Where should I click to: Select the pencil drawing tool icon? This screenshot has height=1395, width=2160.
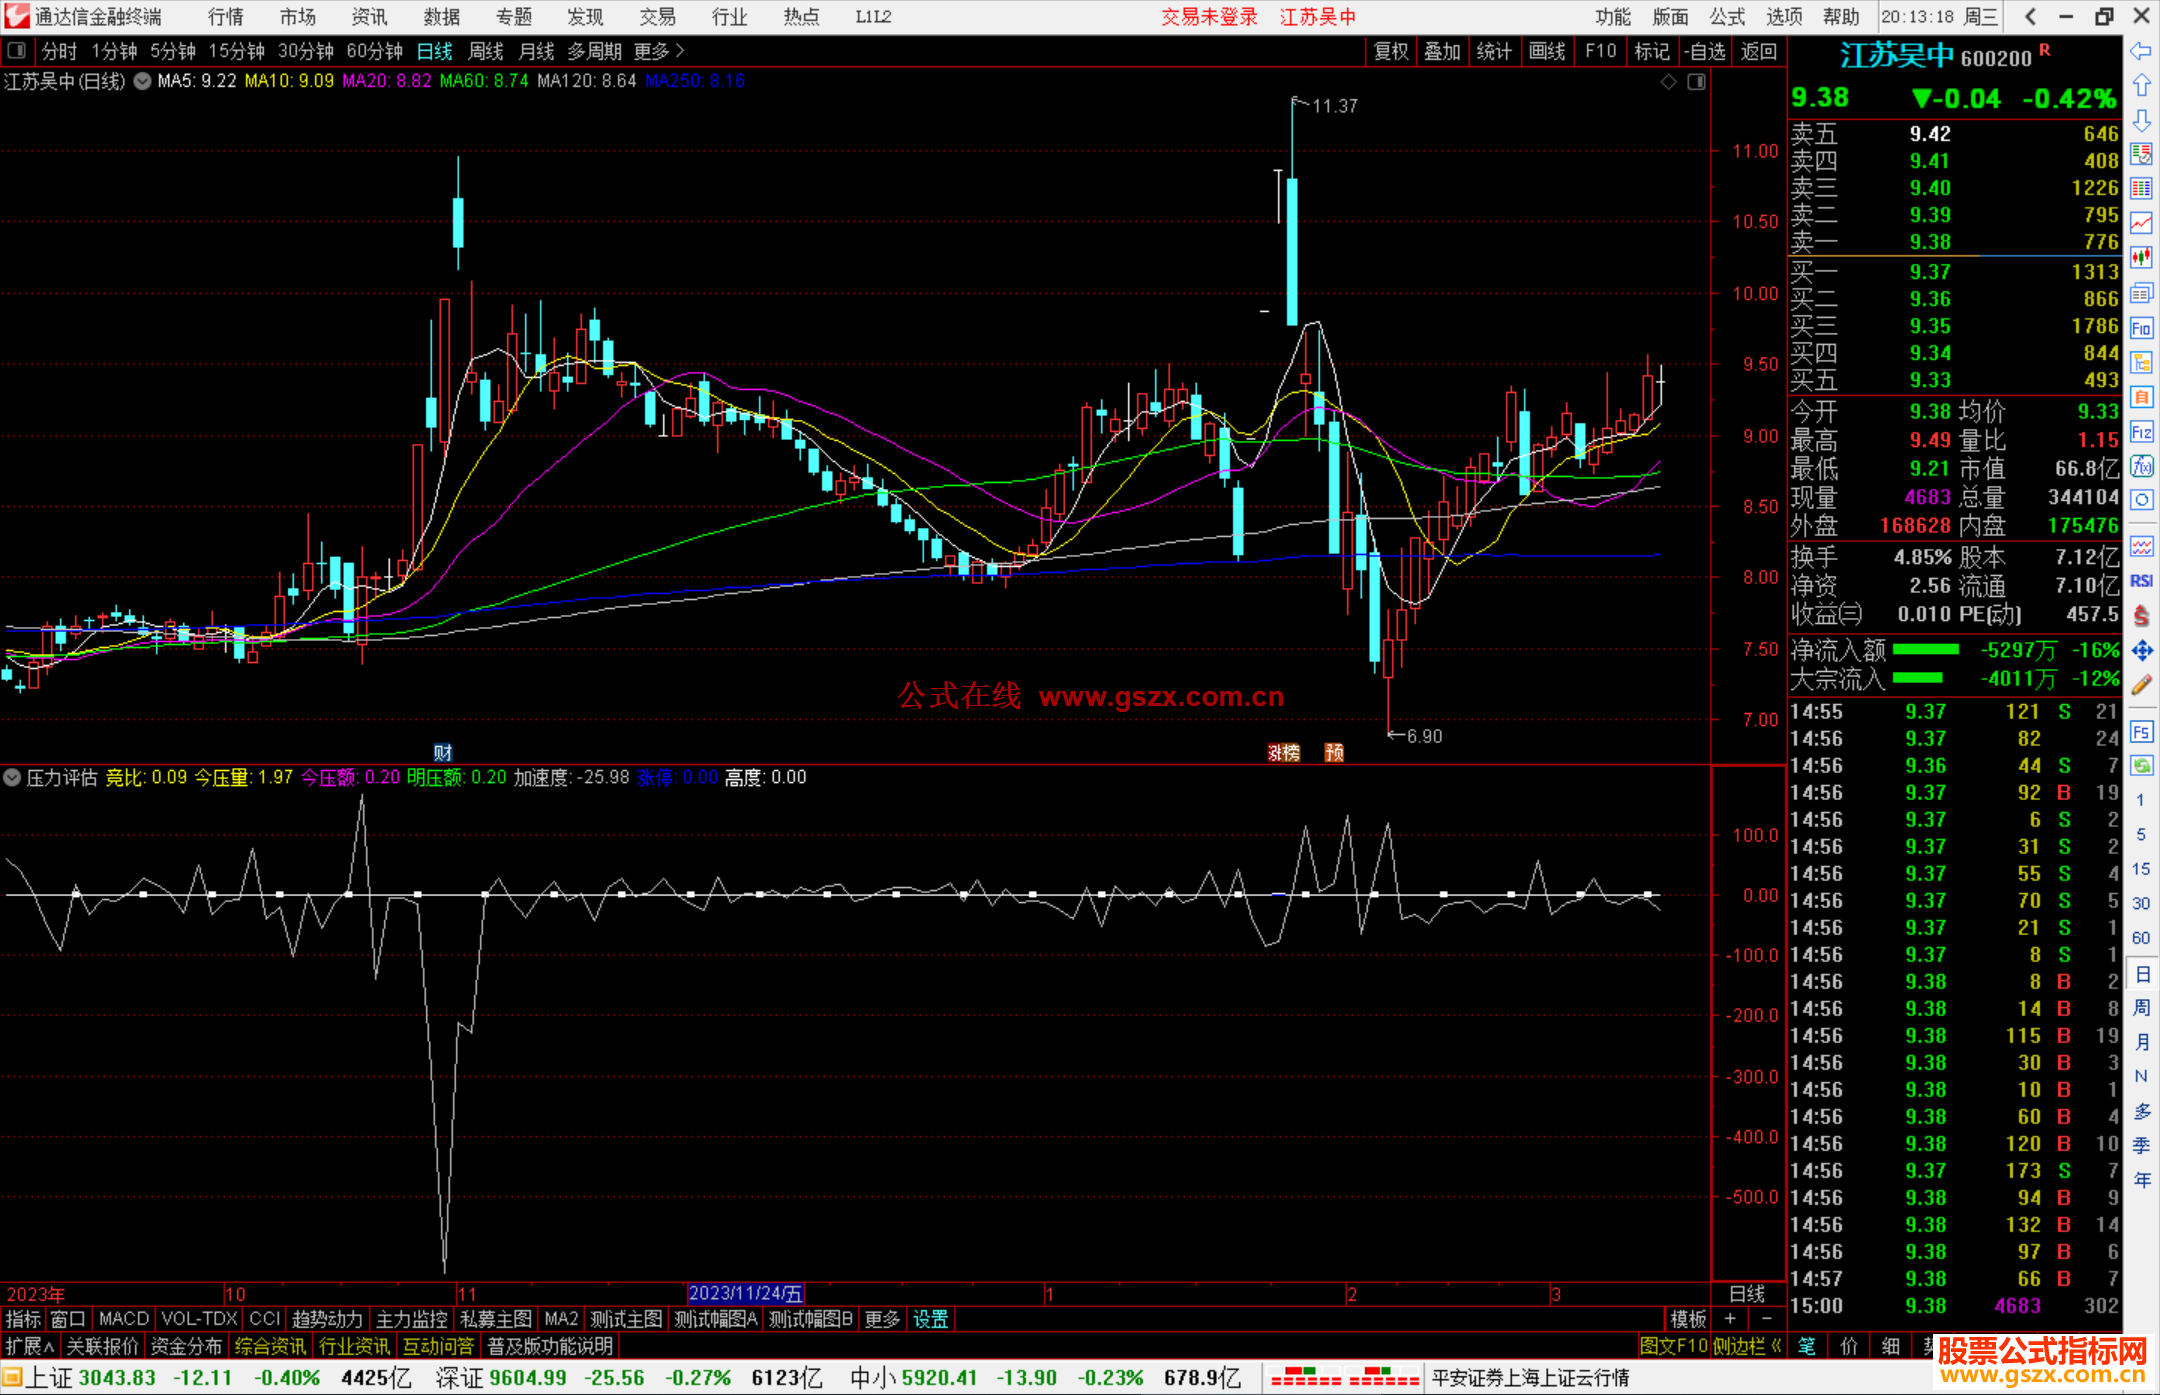(2141, 685)
